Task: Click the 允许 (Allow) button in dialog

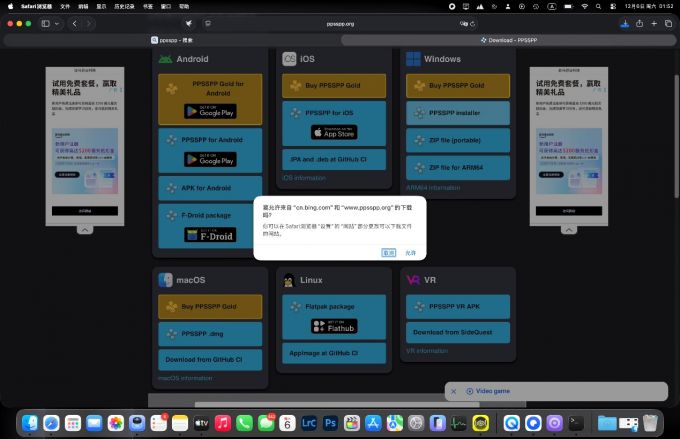Action: [410, 253]
